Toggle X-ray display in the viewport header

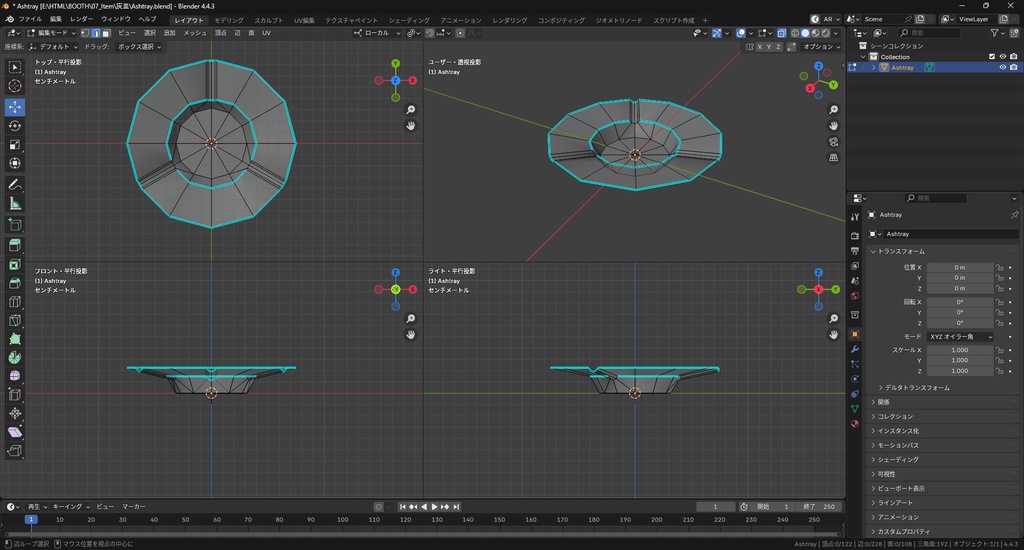[x=782, y=33]
